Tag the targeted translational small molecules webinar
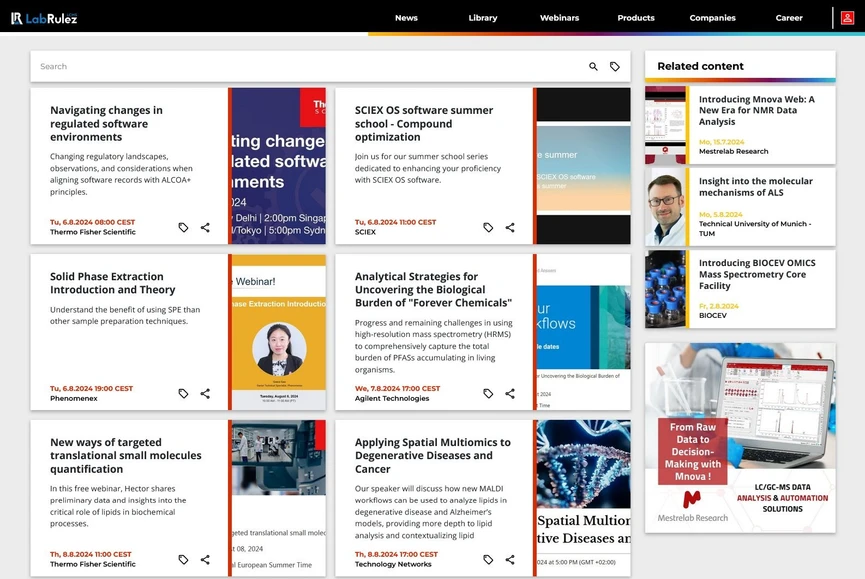The width and height of the screenshot is (865, 579). pos(183,559)
